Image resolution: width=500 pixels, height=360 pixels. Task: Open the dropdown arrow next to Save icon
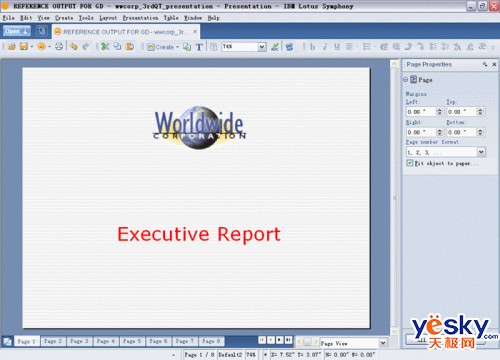(32, 47)
